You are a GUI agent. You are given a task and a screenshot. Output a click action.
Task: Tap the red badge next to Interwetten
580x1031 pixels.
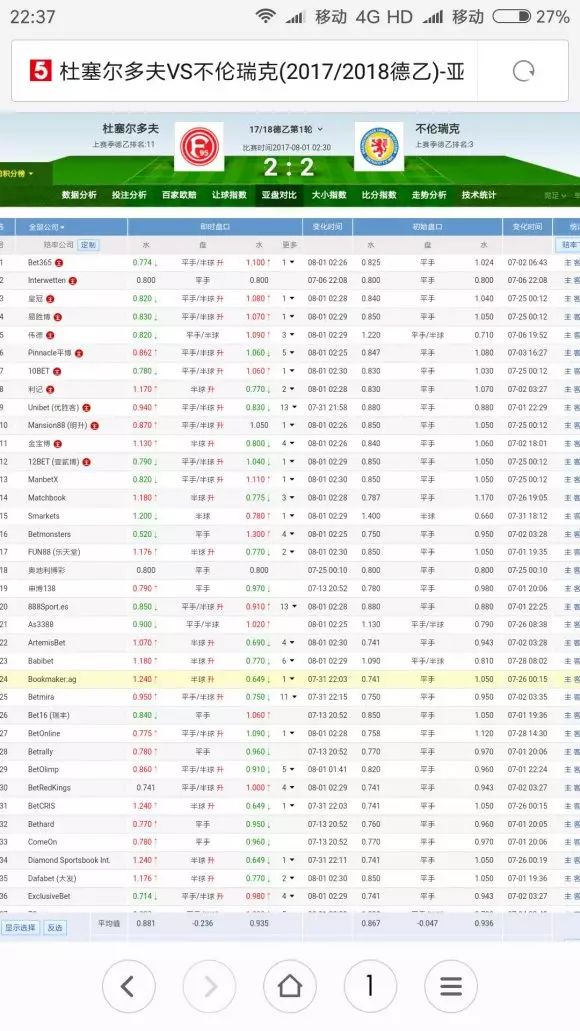click(x=72, y=281)
